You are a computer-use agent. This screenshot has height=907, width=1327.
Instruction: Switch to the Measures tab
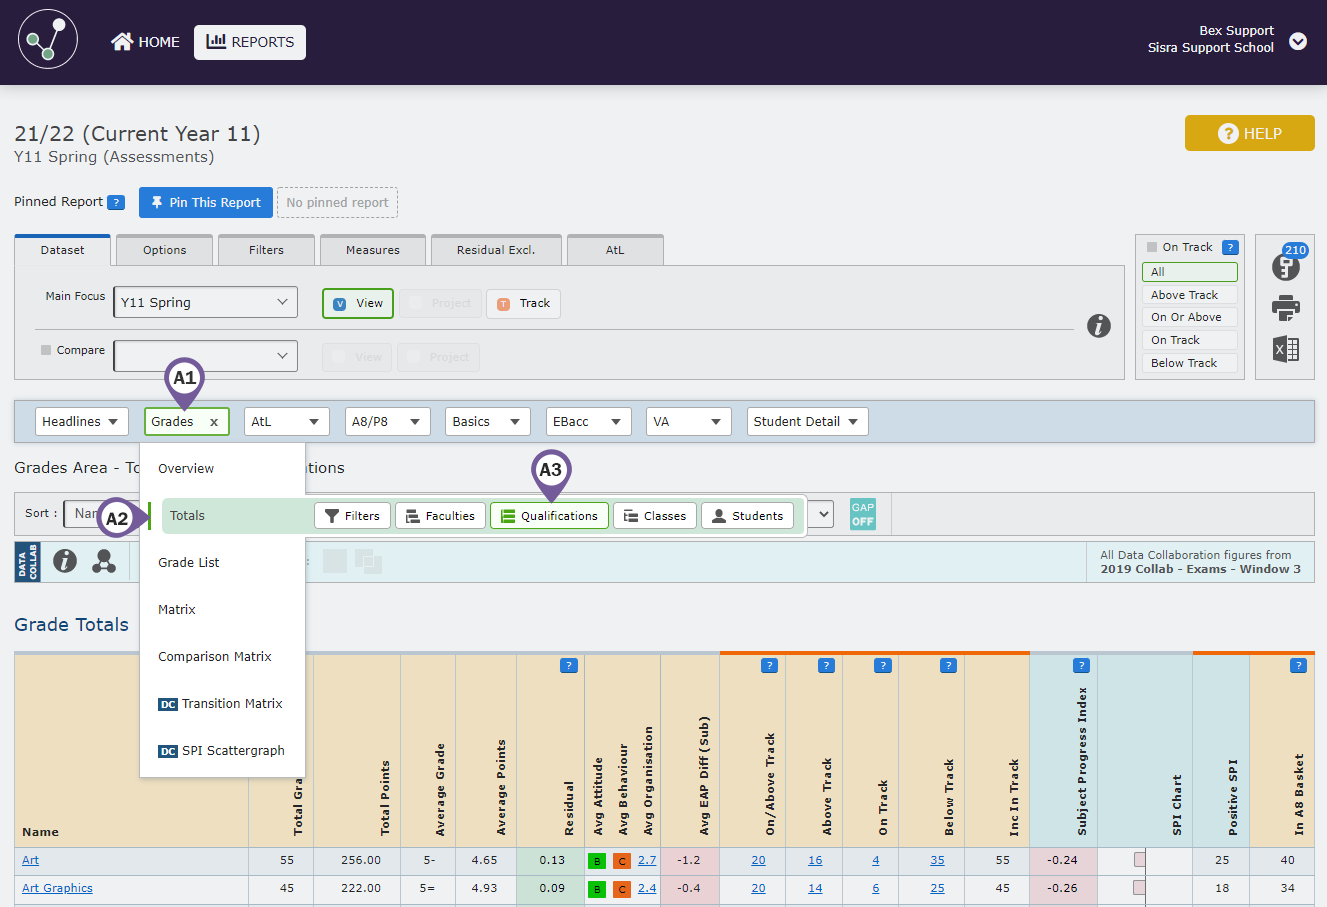(372, 250)
